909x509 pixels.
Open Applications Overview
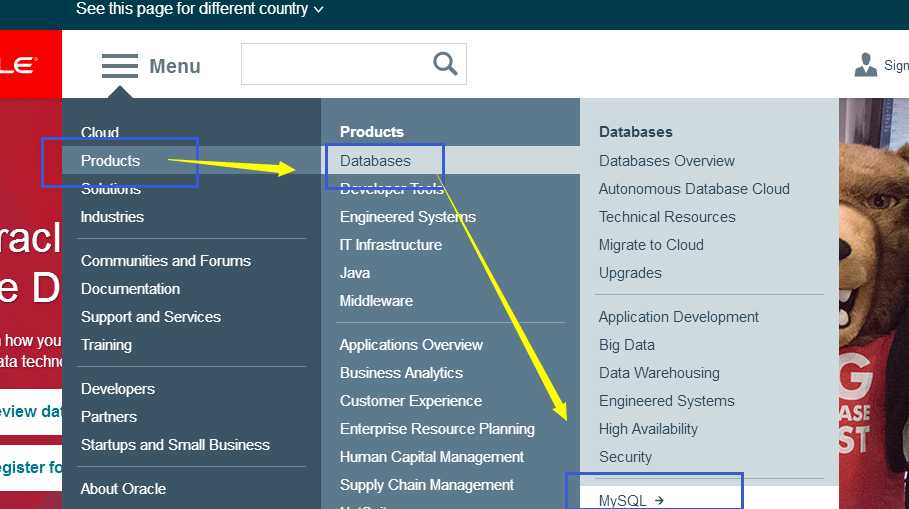(411, 345)
